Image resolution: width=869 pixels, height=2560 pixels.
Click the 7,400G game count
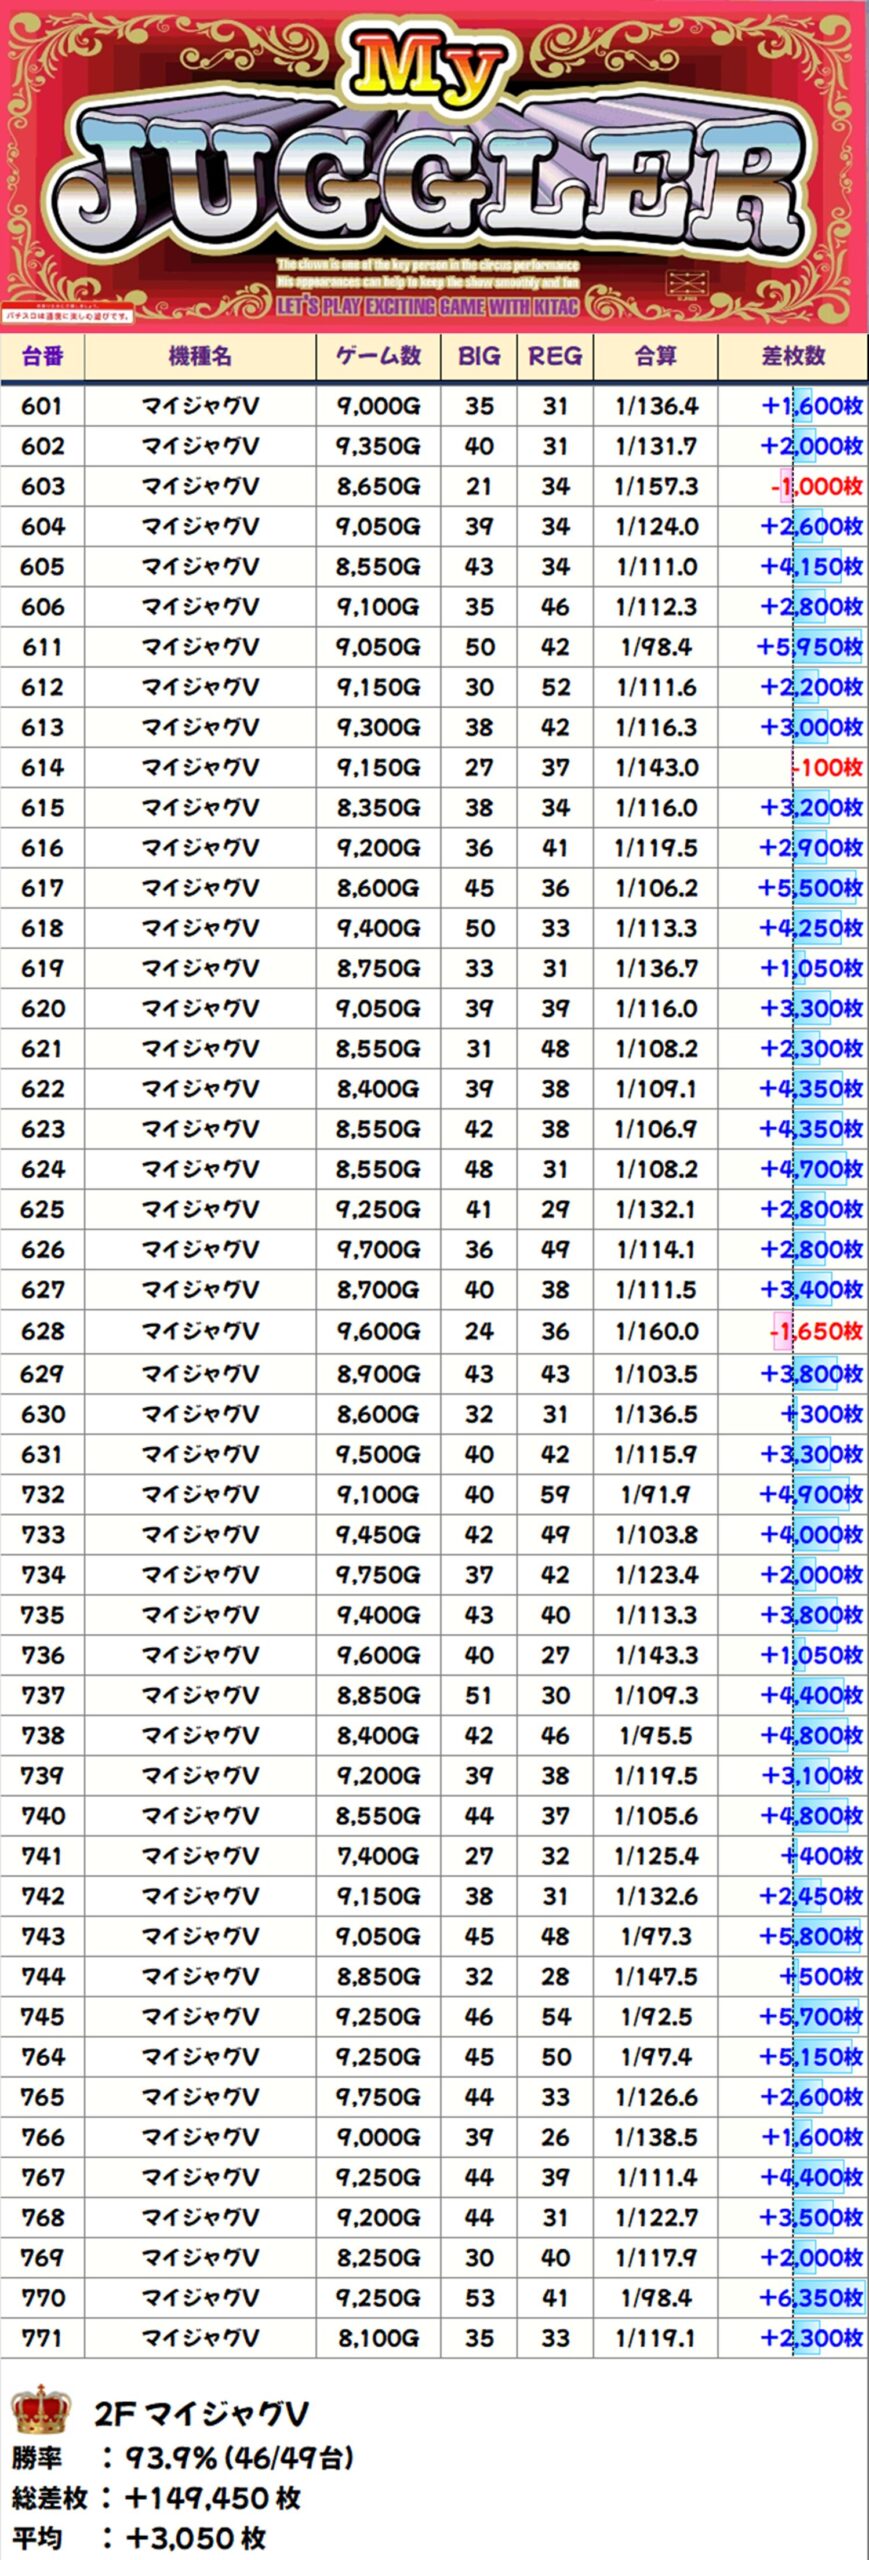[x=378, y=1856]
